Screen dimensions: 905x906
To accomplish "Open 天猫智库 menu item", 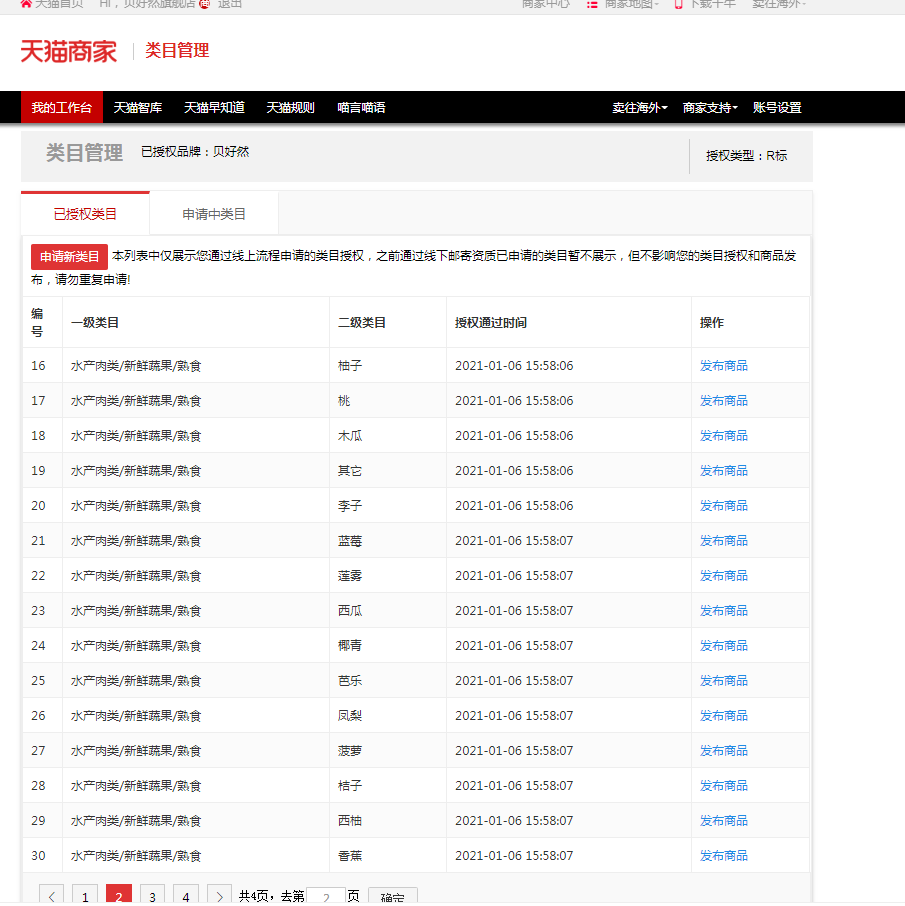I will (x=138, y=107).
